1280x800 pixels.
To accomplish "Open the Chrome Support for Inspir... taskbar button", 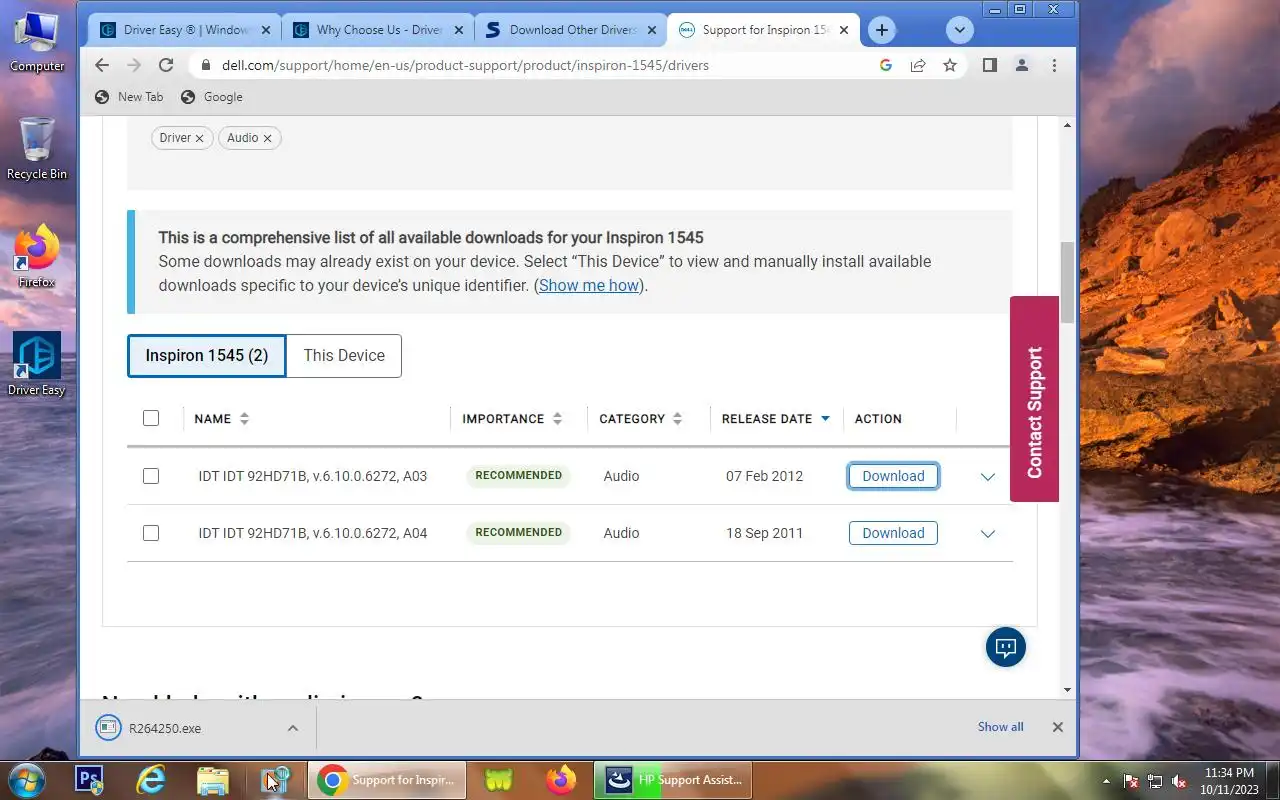I will pos(388,780).
